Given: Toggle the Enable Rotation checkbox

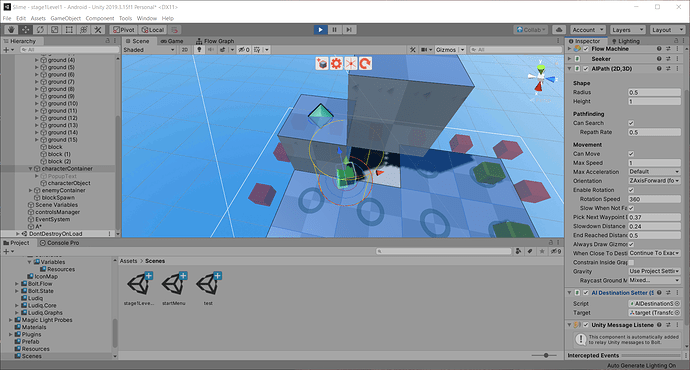Looking at the screenshot, I should pyautogui.click(x=631, y=190).
